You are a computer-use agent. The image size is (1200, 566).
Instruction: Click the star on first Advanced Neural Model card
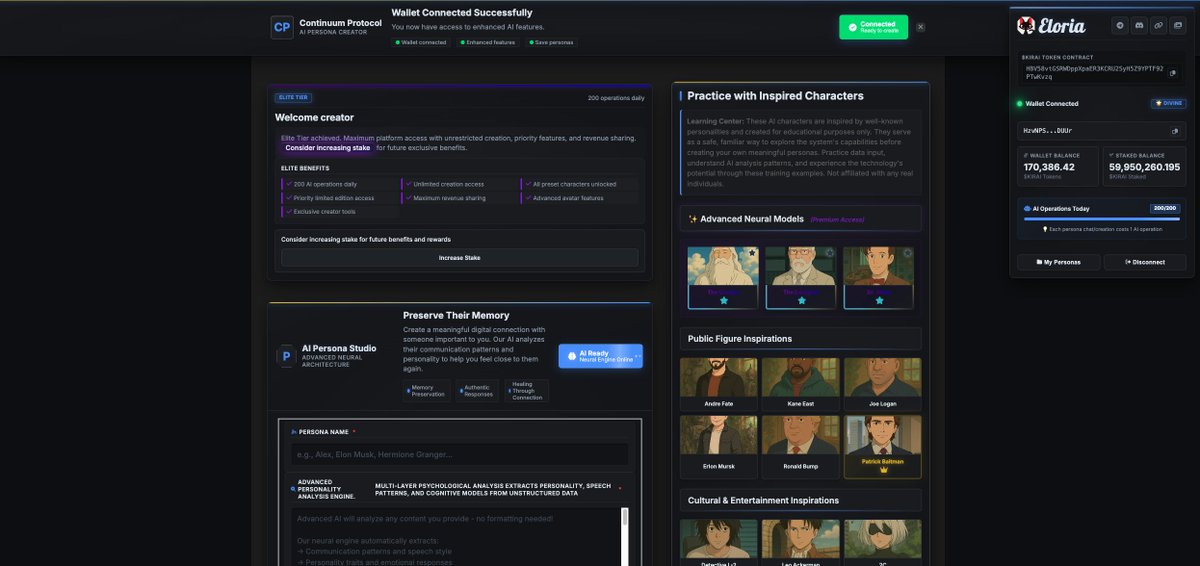724,300
